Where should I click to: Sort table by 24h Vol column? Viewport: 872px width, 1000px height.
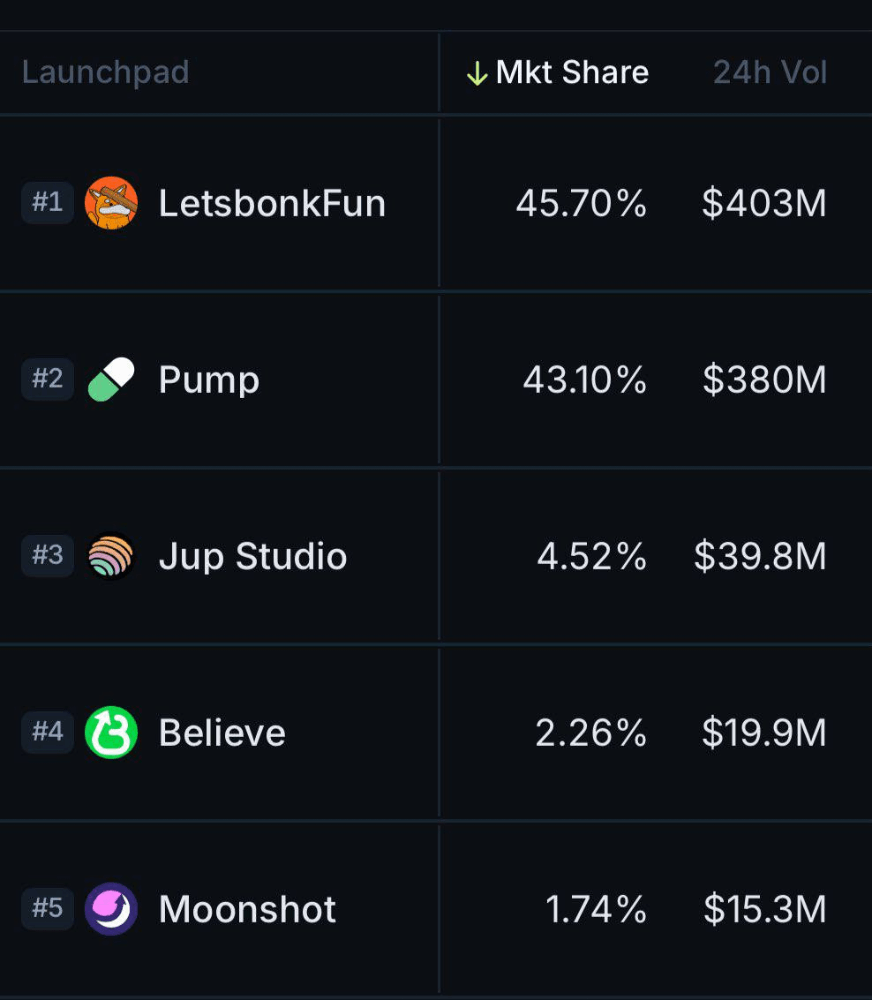click(770, 72)
